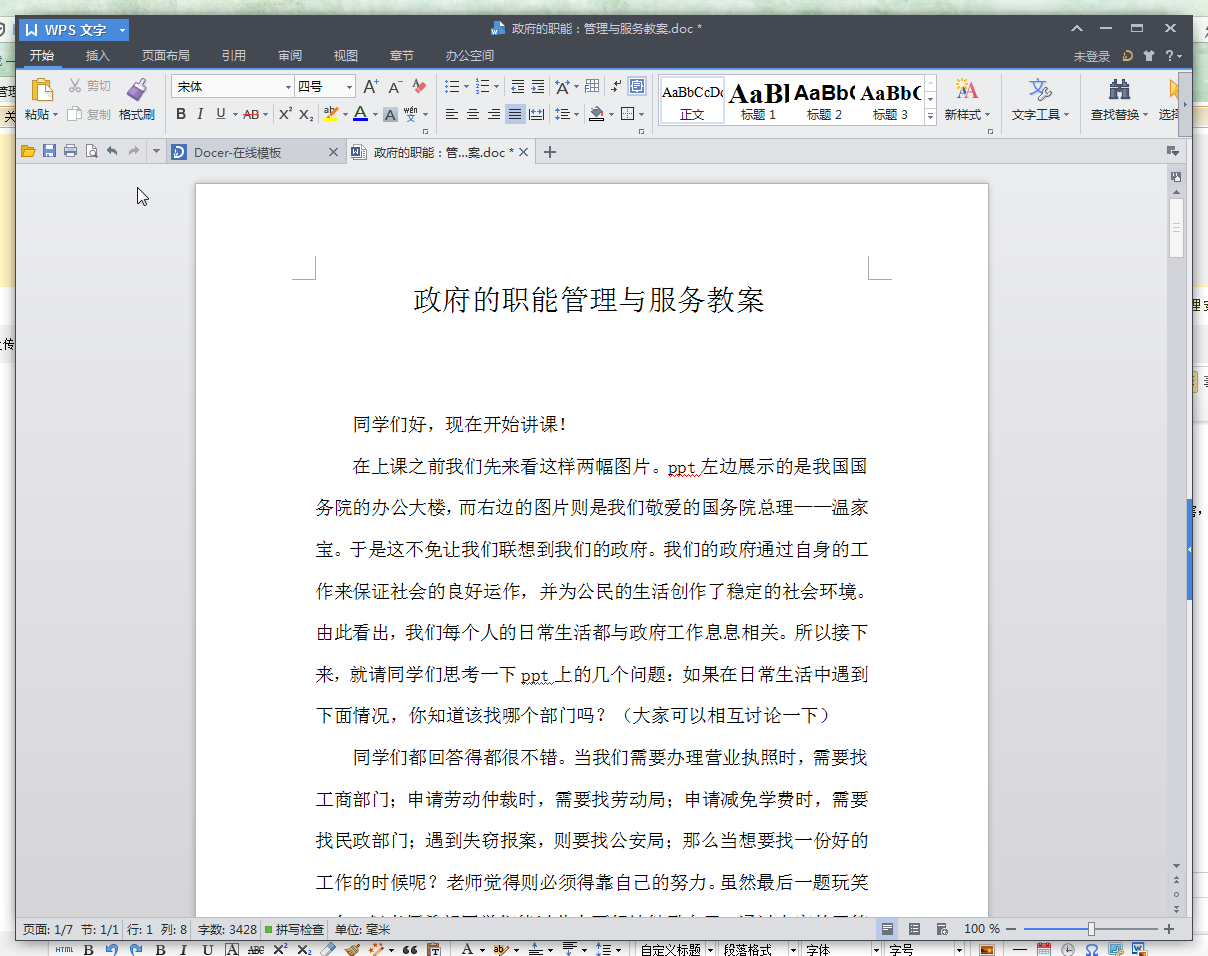Open 查找替换 find and replace
The width and height of the screenshot is (1208, 956).
pyautogui.click(x=1120, y=100)
